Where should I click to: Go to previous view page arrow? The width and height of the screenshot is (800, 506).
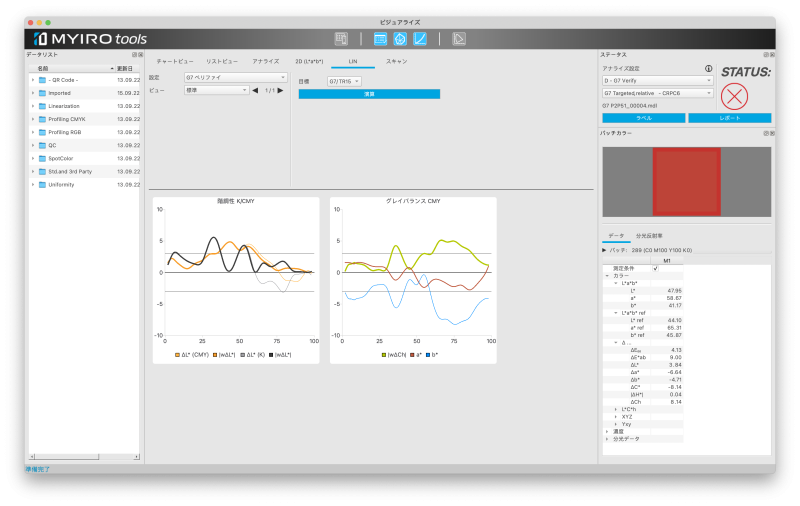coord(255,90)
